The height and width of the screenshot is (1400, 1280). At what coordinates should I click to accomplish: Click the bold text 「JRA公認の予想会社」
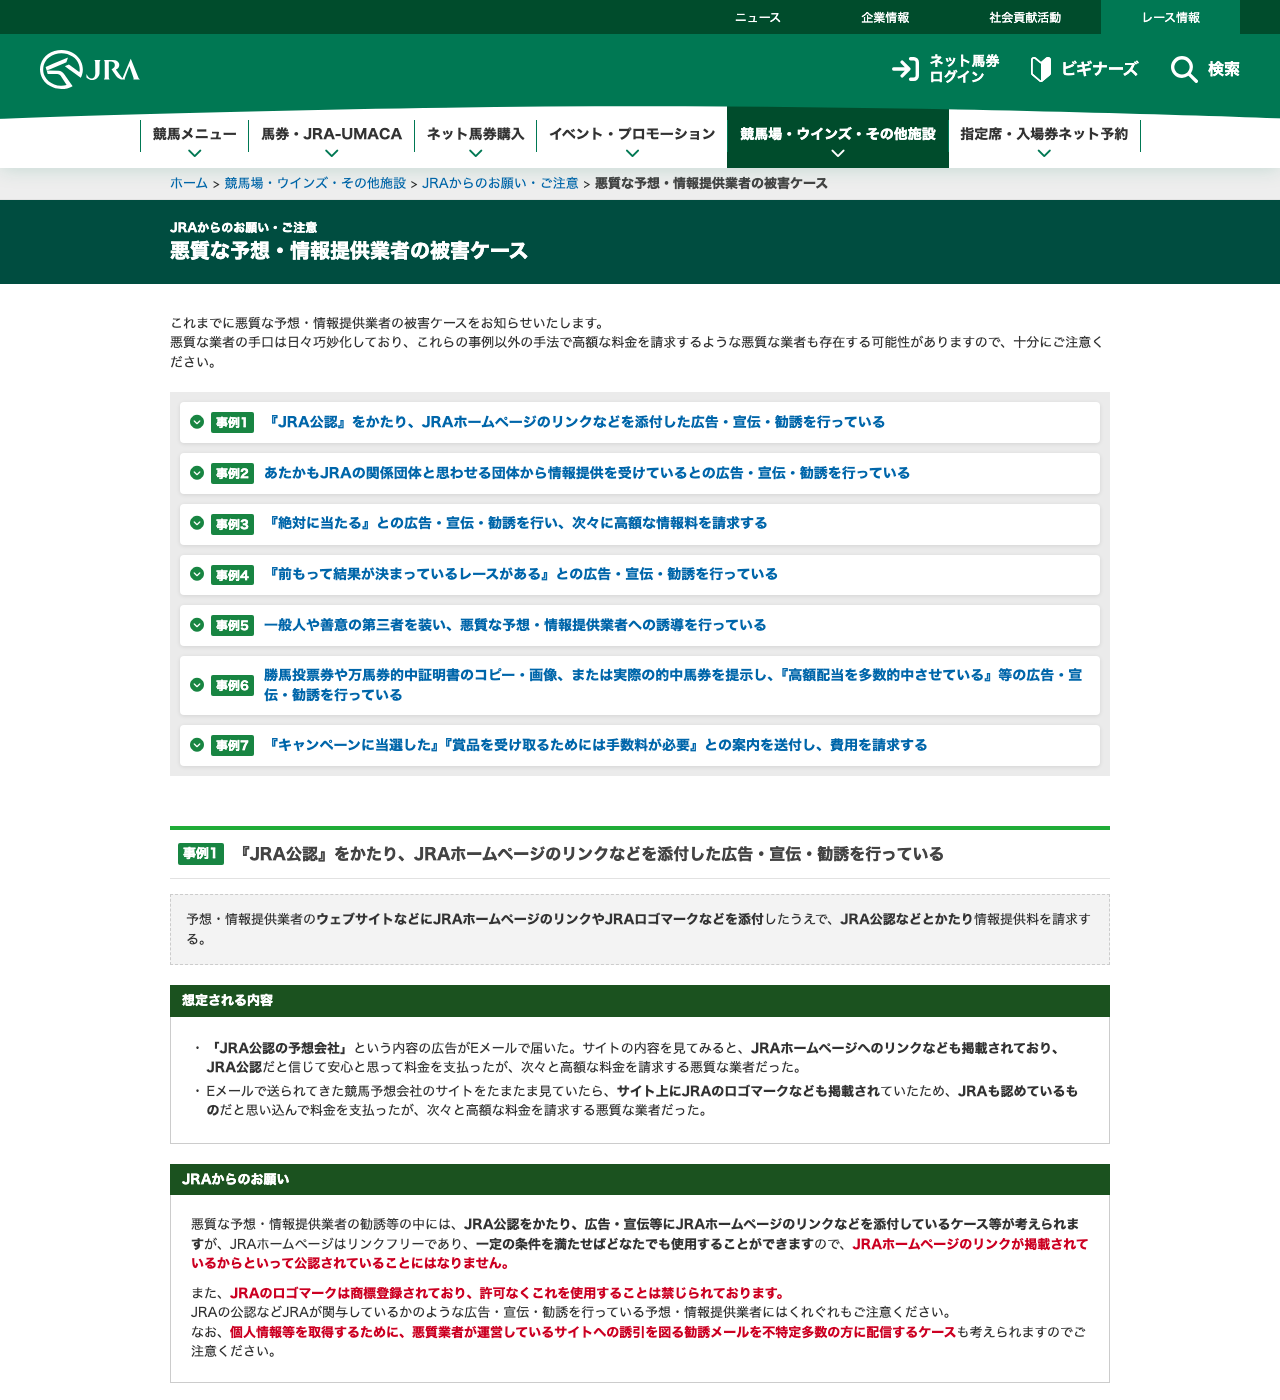point(278,1048)
